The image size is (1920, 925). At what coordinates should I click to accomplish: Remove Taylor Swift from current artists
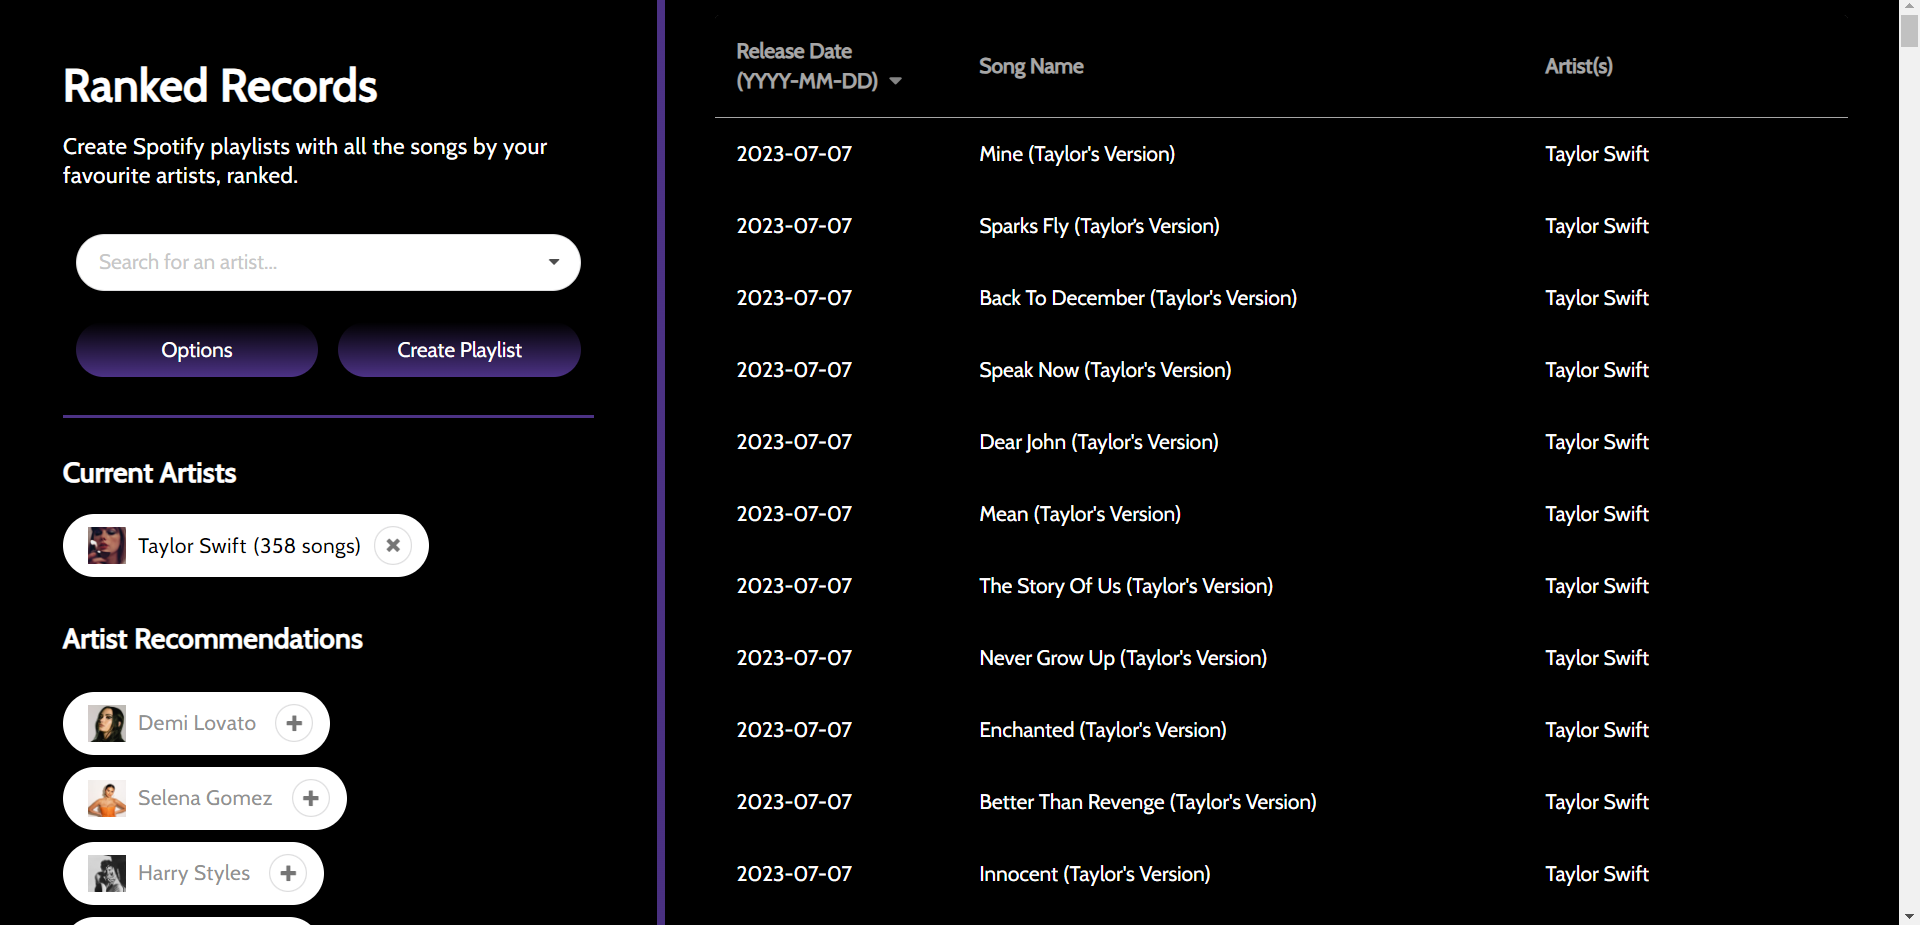click(x=393, y=546)
